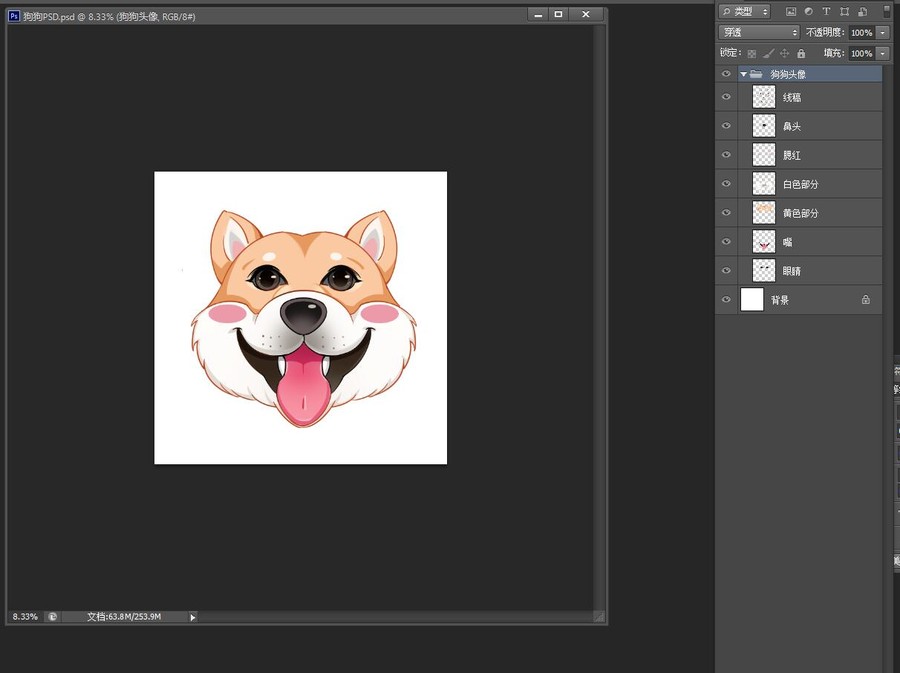Lock layer position with move icon
900x673 pixels.
(x=785, y=53)
